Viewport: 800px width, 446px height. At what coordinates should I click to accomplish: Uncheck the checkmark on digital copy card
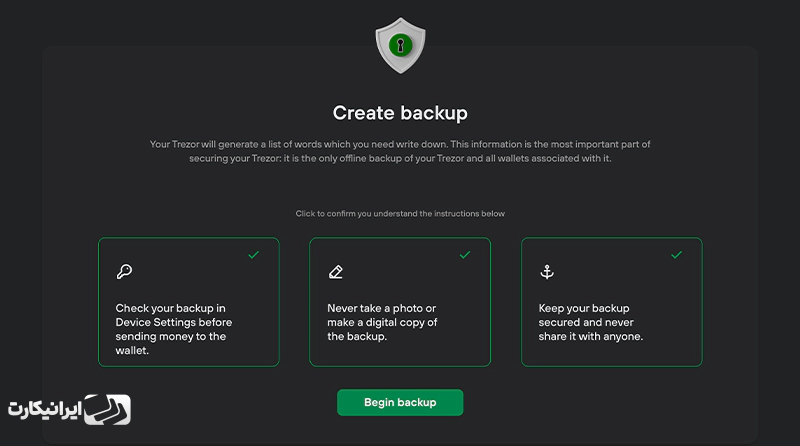click(x=465, y=255)
